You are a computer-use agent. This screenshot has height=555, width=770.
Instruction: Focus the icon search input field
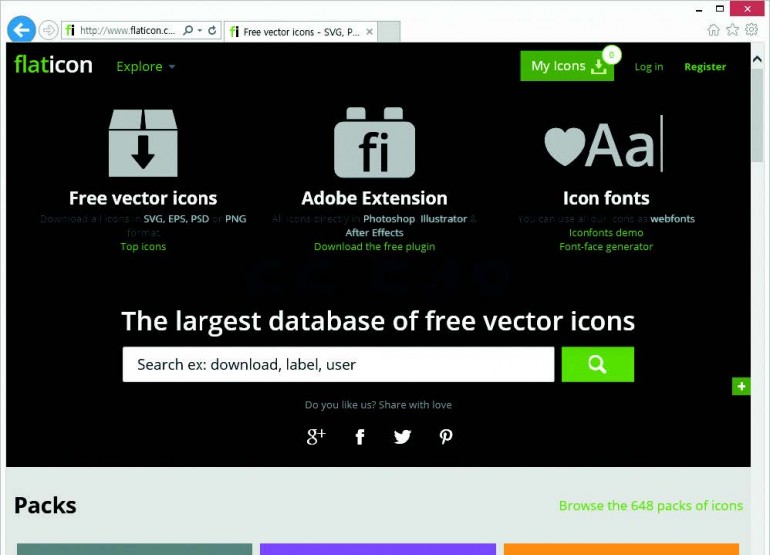click(x=338, y=364)
